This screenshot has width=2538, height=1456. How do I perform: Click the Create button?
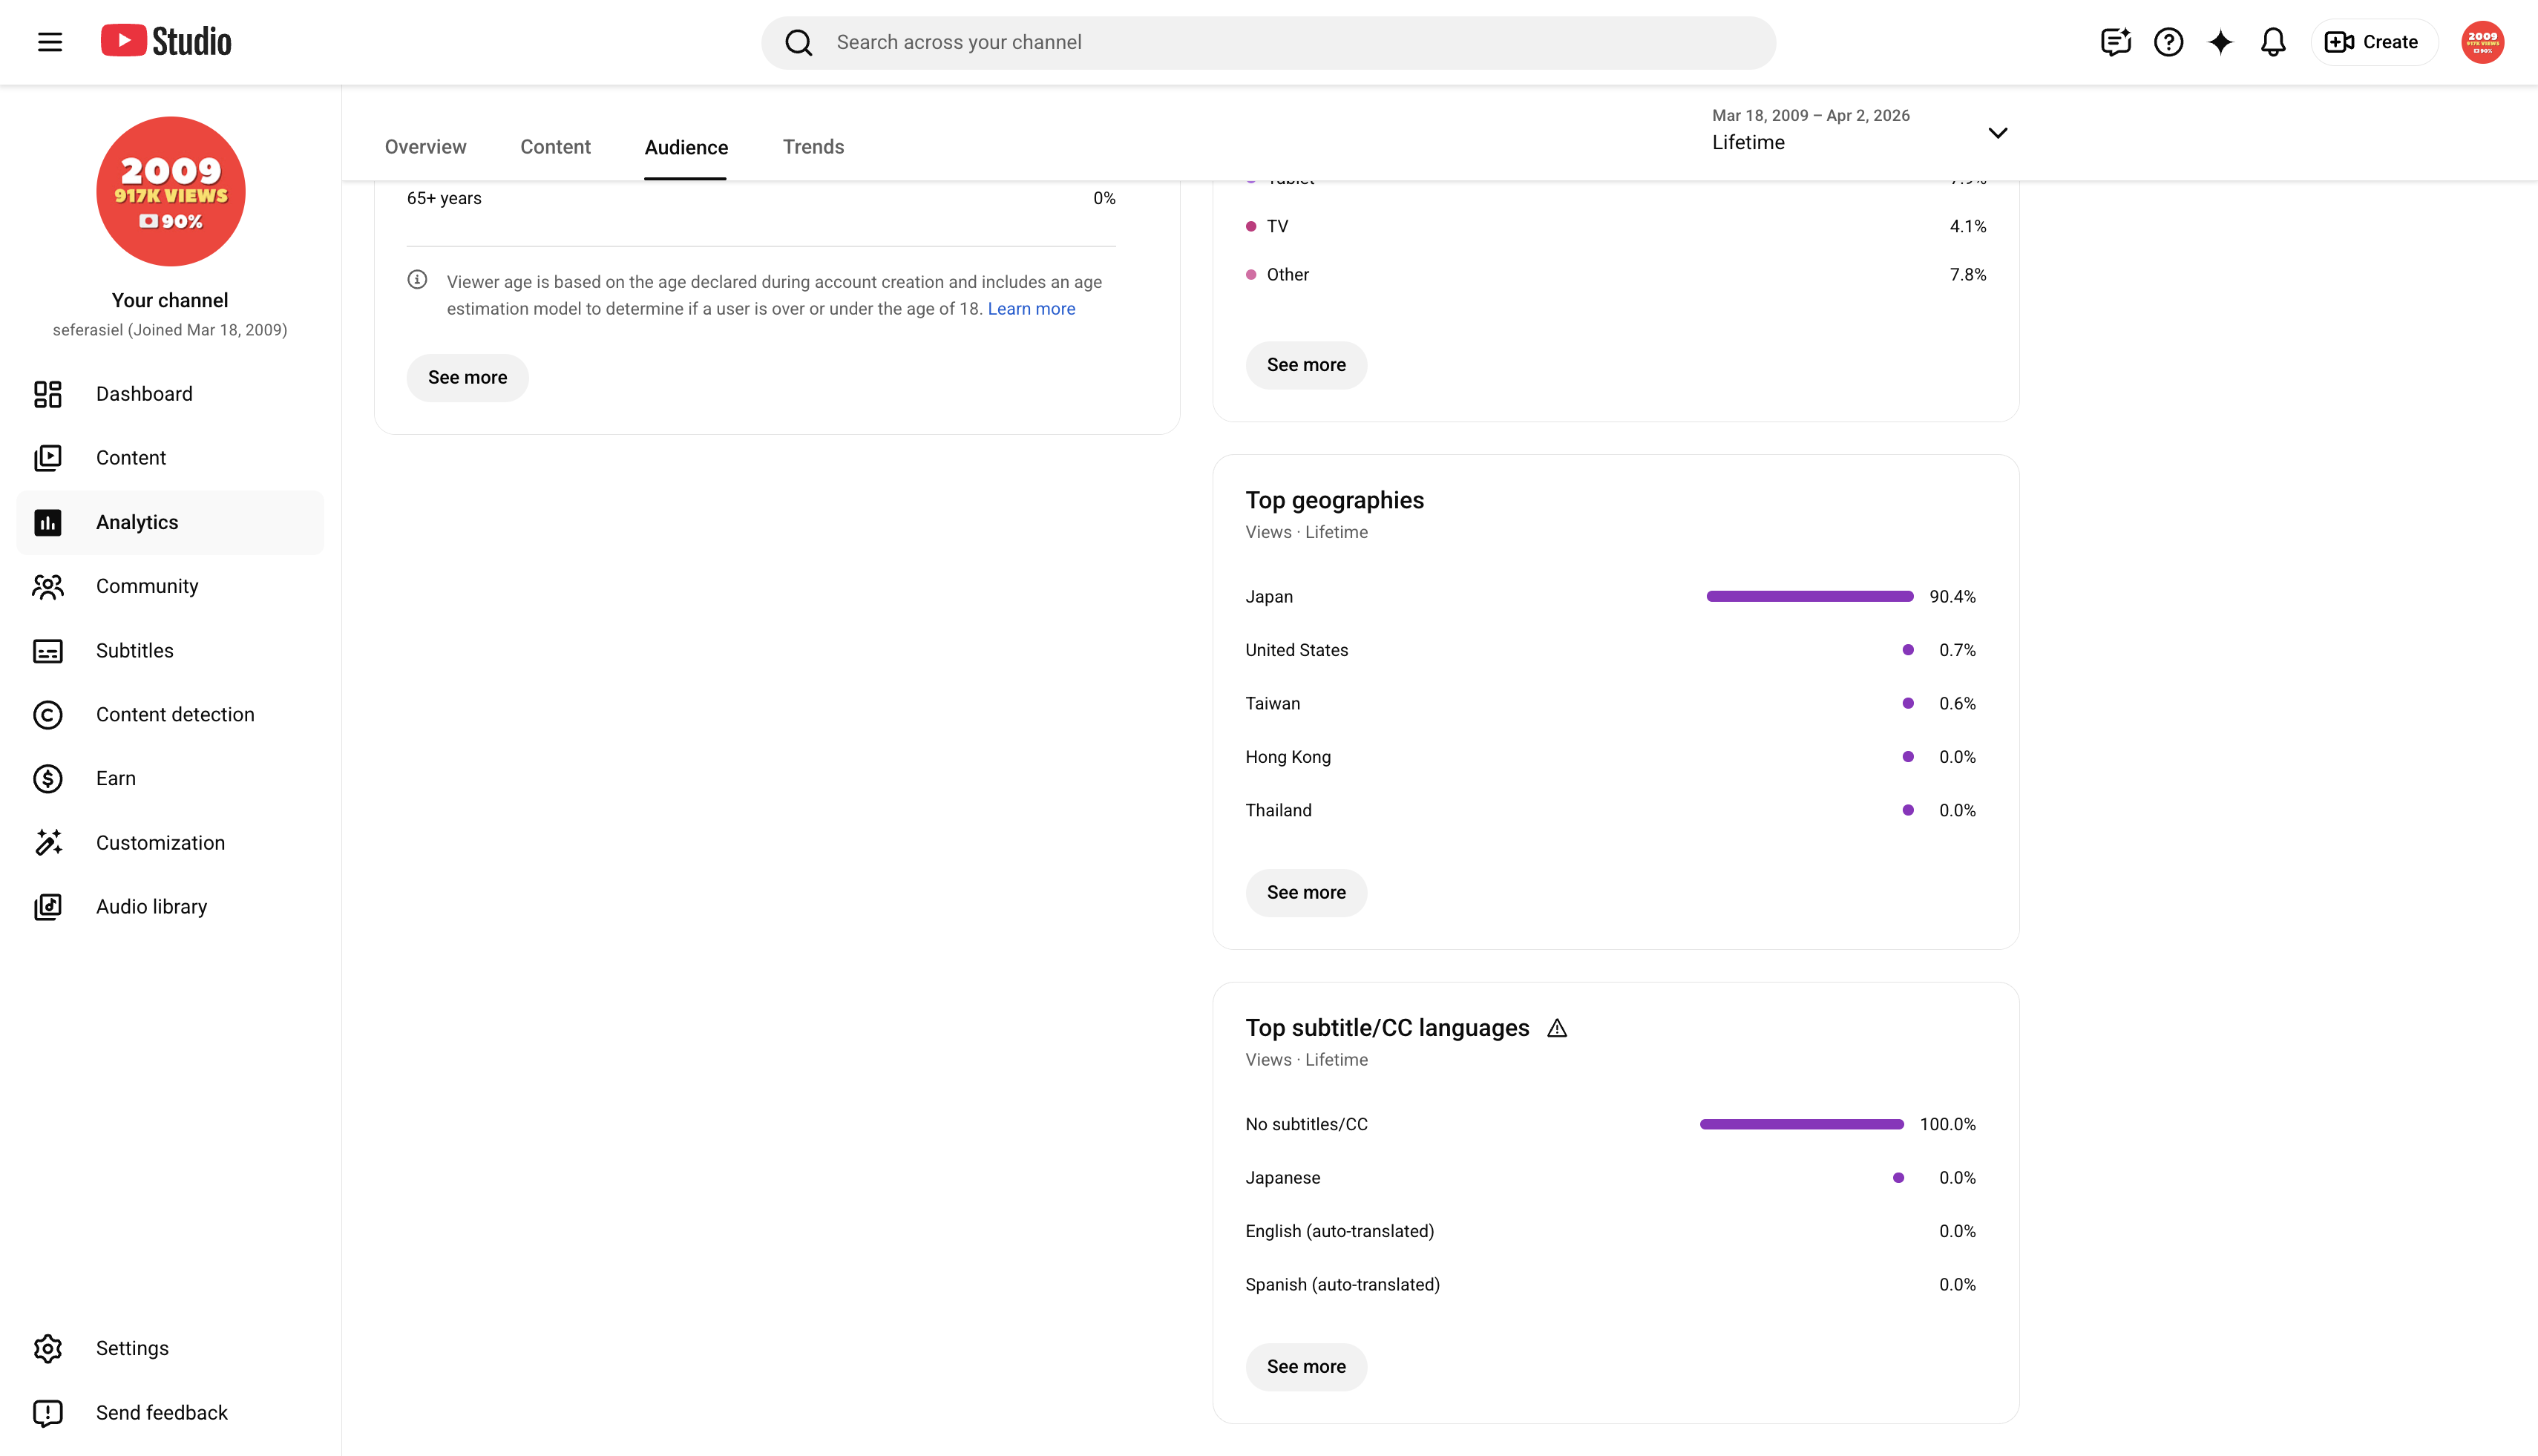[x=2374, y=42]
